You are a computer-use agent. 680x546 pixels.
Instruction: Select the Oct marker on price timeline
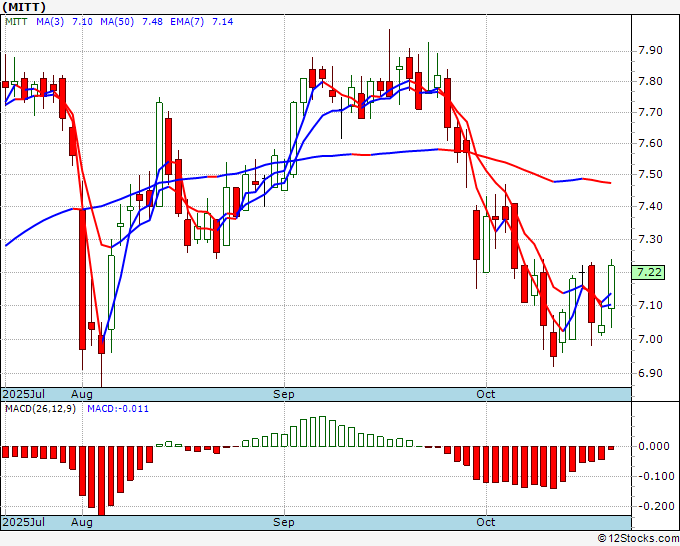(485, 394)
